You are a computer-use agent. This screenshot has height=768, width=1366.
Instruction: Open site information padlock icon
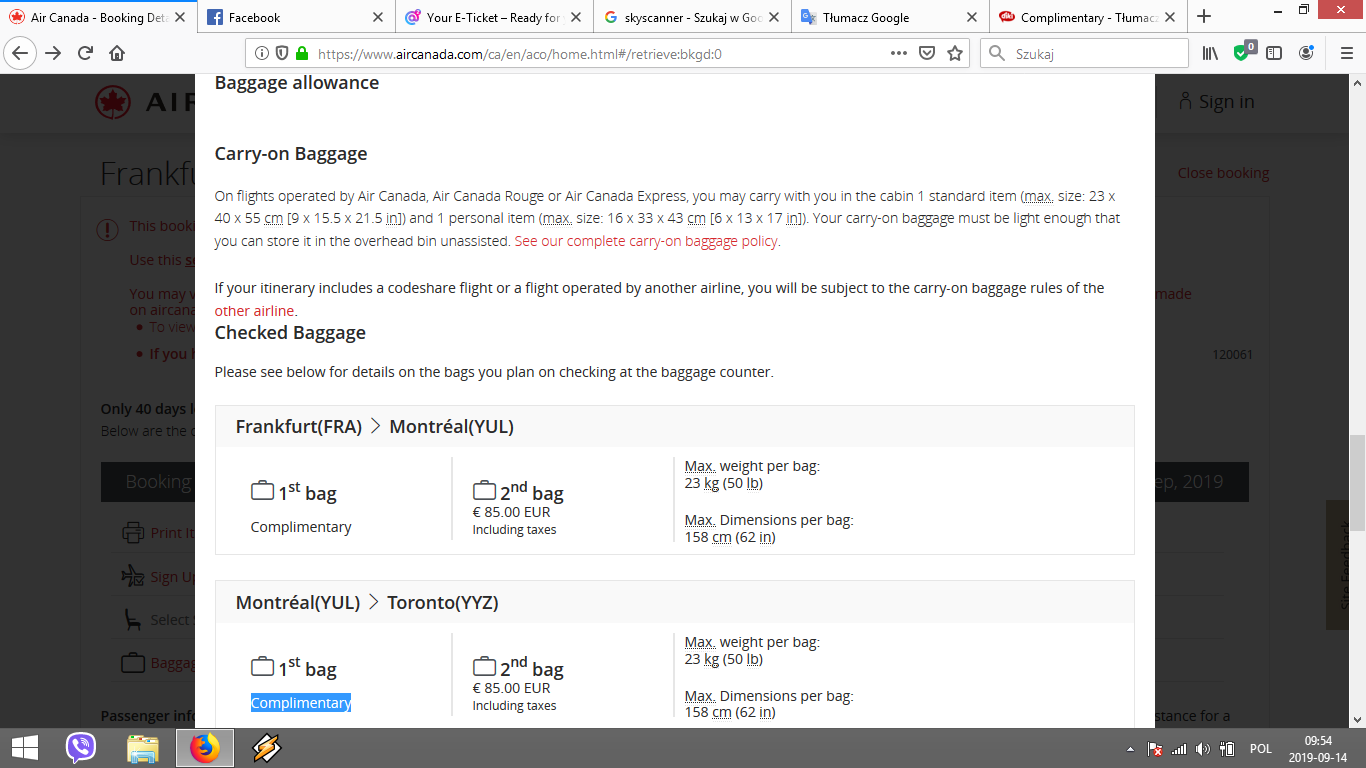click(300, 54)
